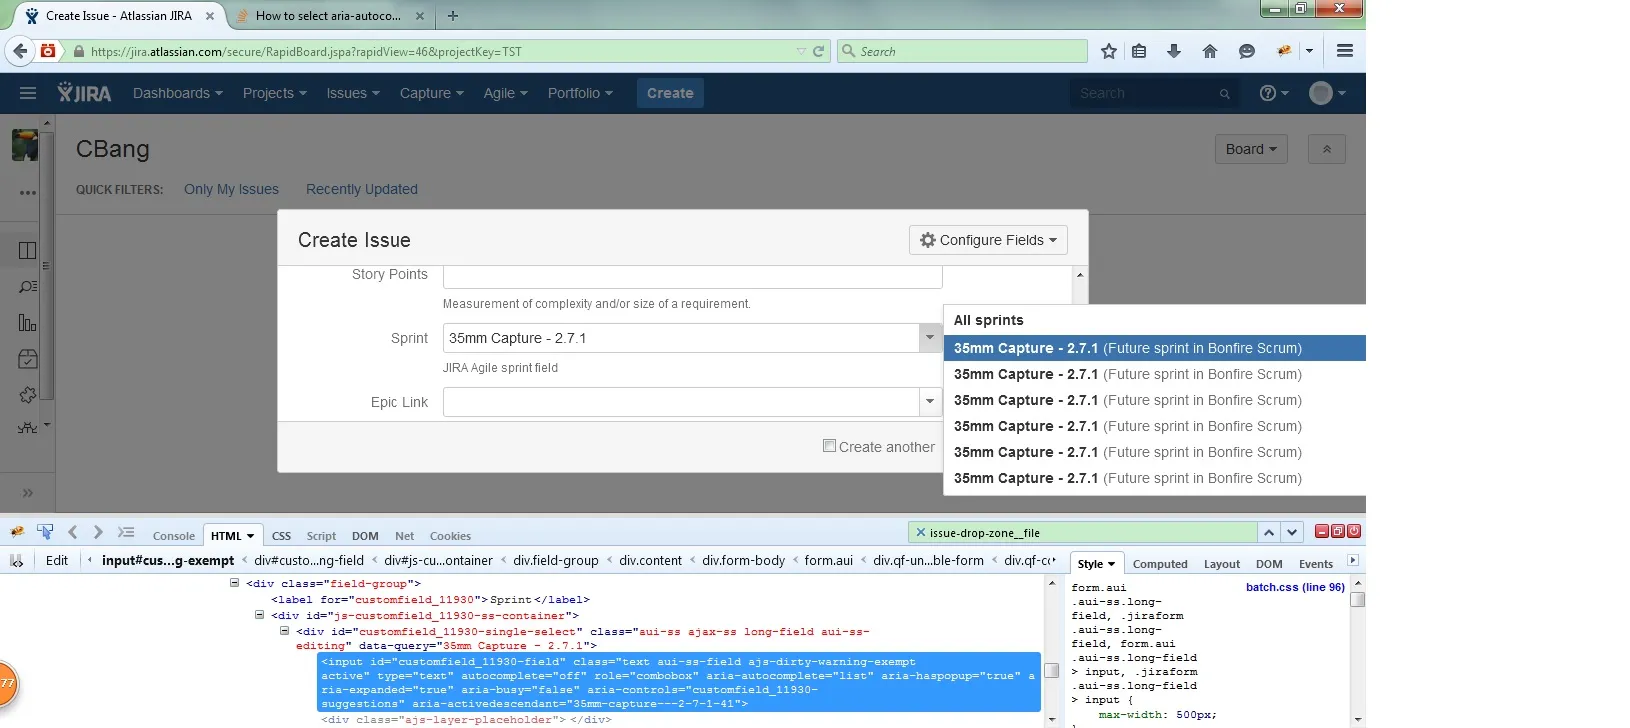This screenshot has width=1630, height=728.
Task: Click the puzzle piece add-ons icon in the sidebar
Action: click(x=28, y=395)
